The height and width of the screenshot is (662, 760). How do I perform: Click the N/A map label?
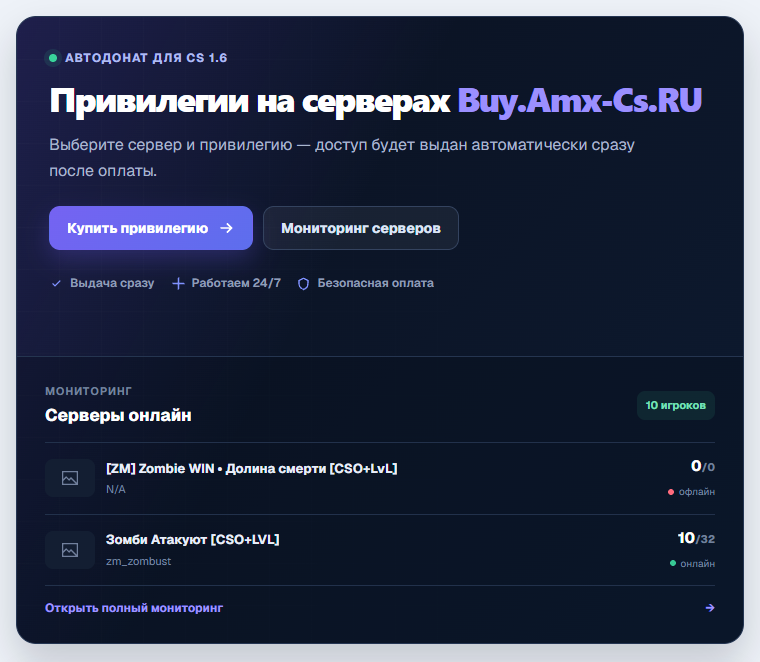(x=116, y=489)
